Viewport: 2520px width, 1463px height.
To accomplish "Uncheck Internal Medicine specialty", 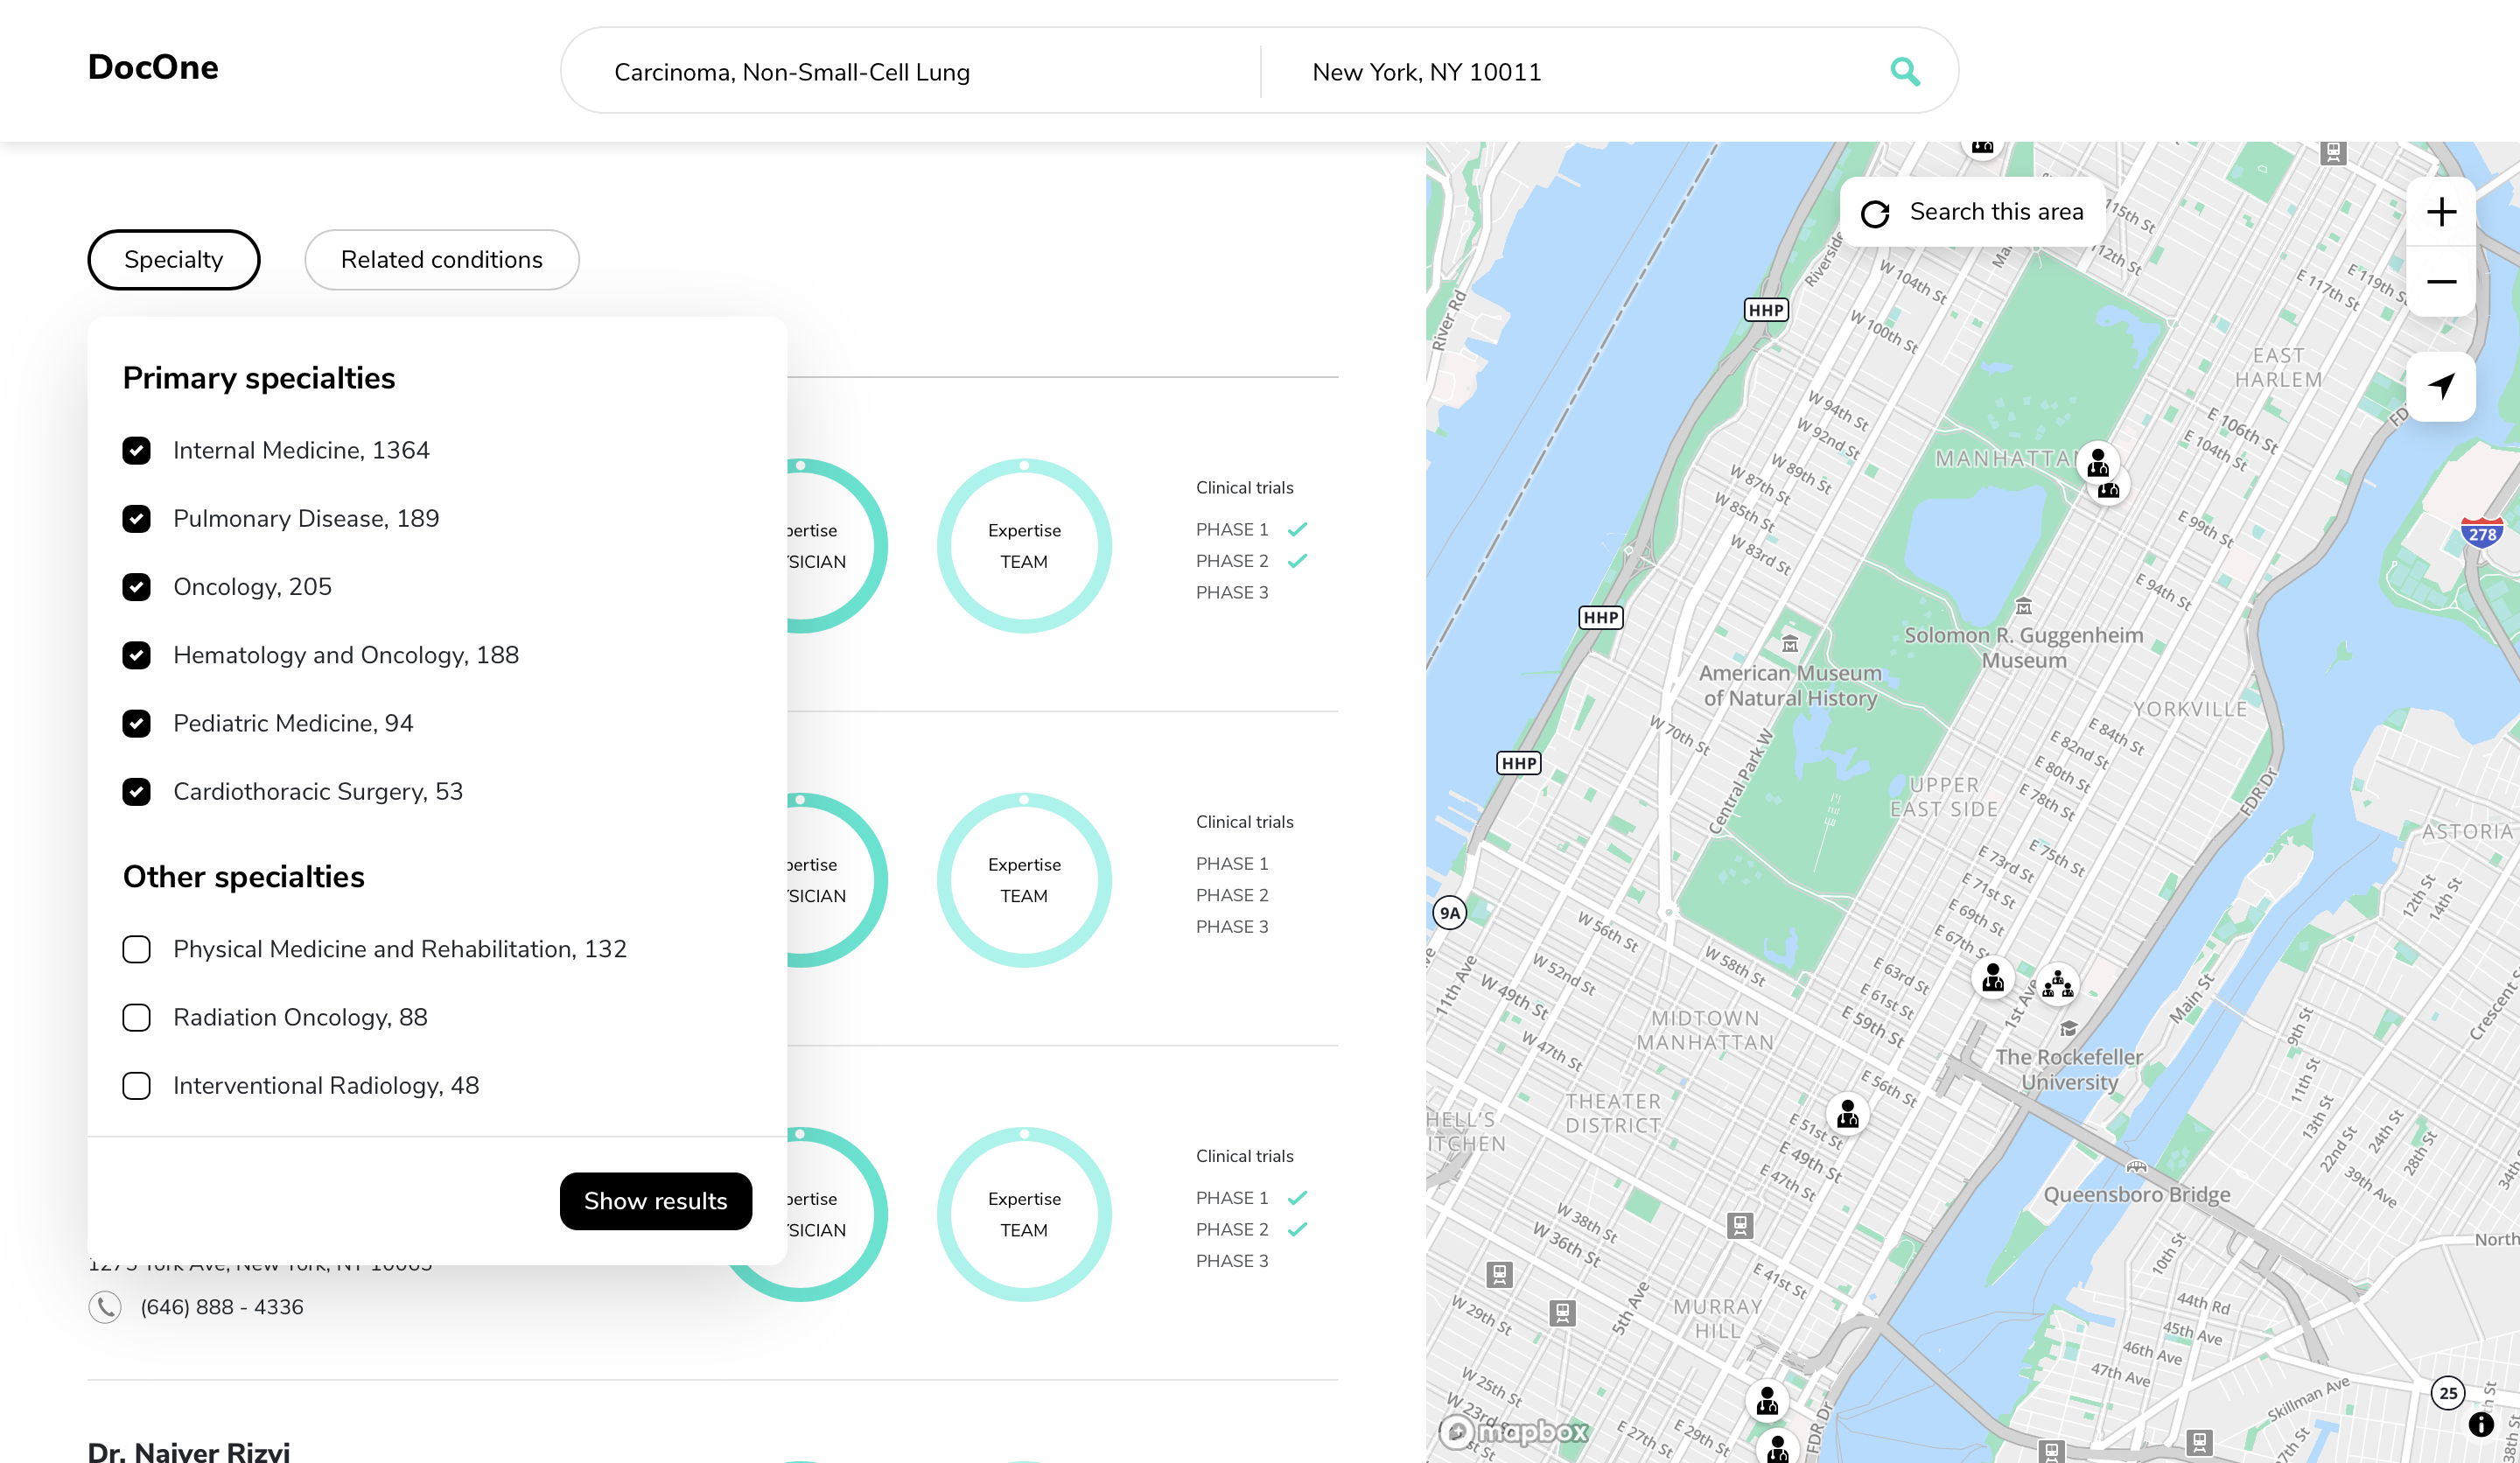I will [137, 451].
